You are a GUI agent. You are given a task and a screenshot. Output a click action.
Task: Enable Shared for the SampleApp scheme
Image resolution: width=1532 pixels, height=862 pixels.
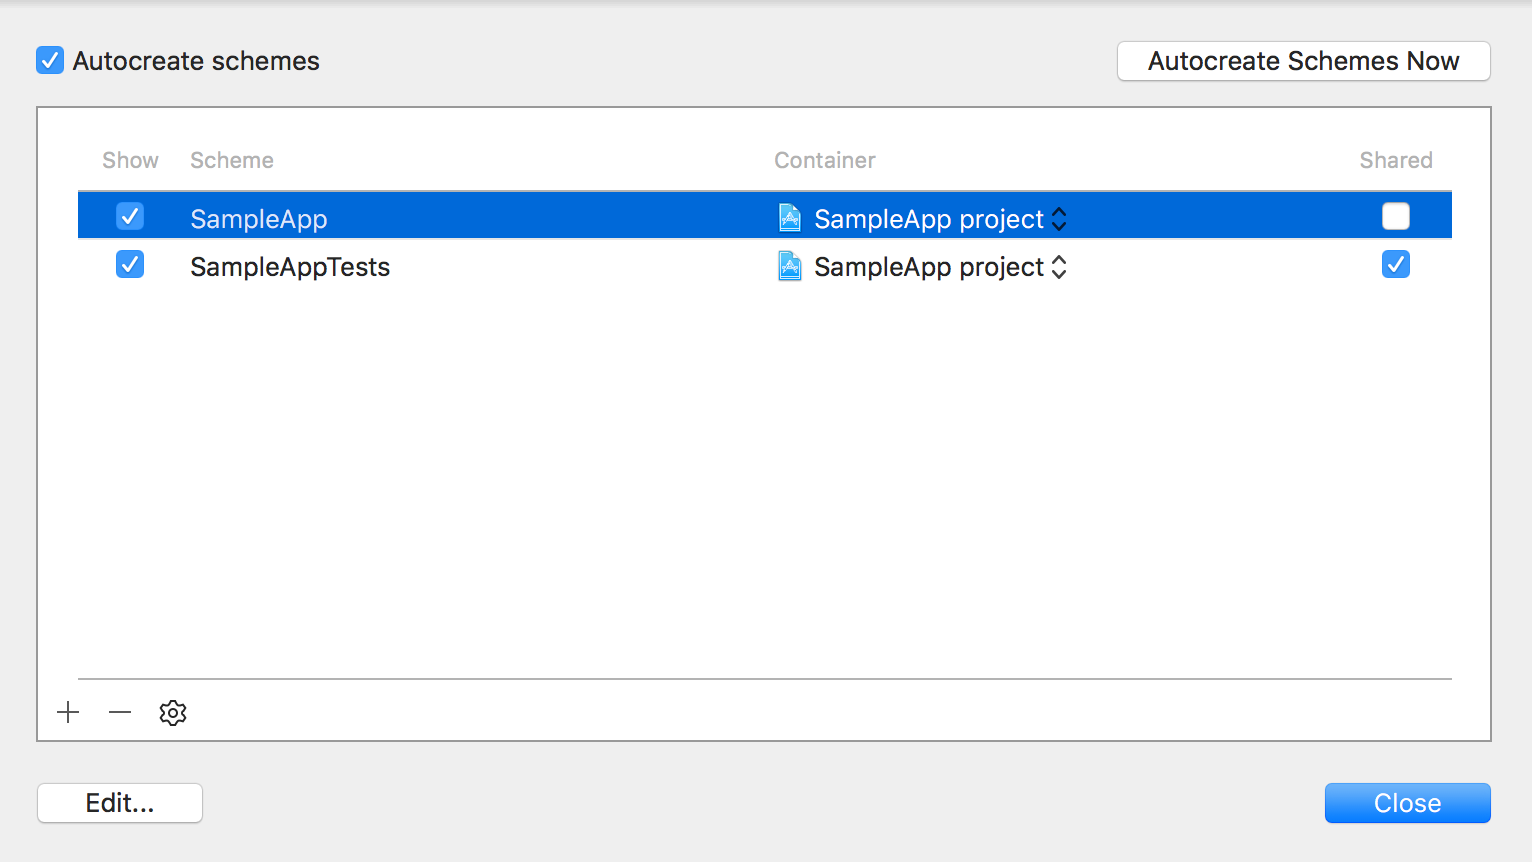[x=1395, y=216]
